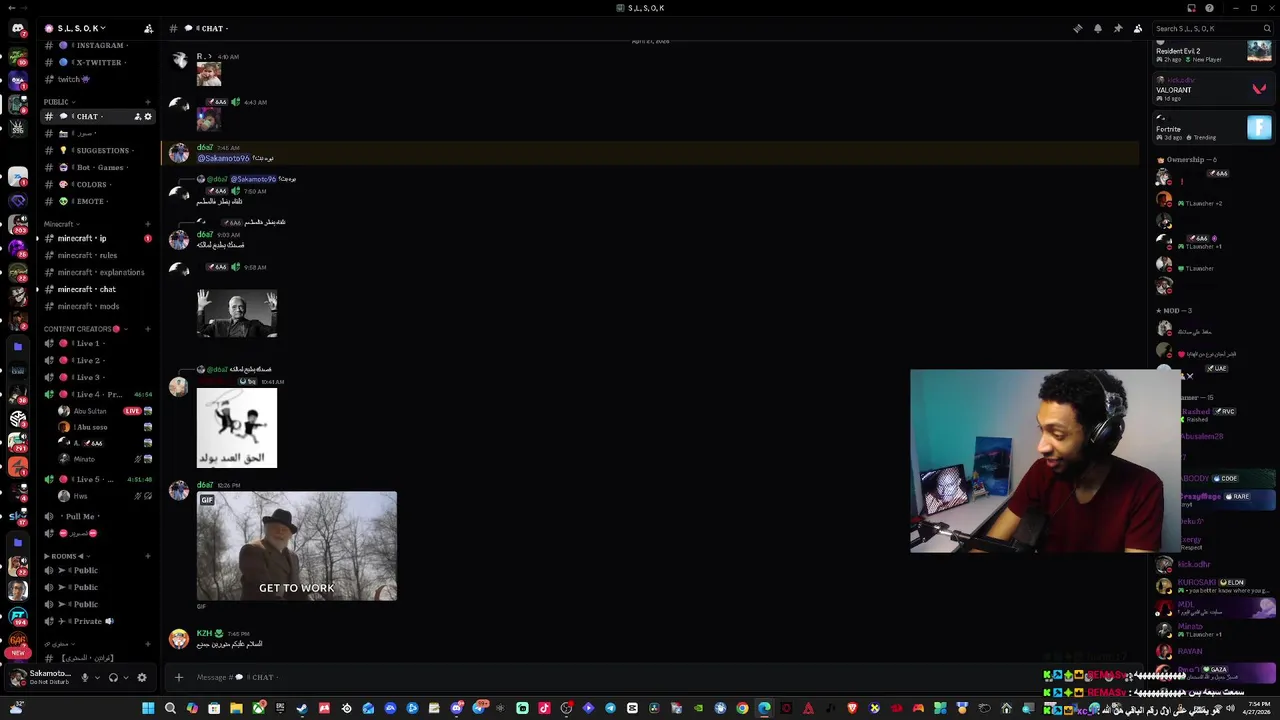Click the attach plus button in message bar
The height and width of the screenshot is (720, 1280).
179,677
